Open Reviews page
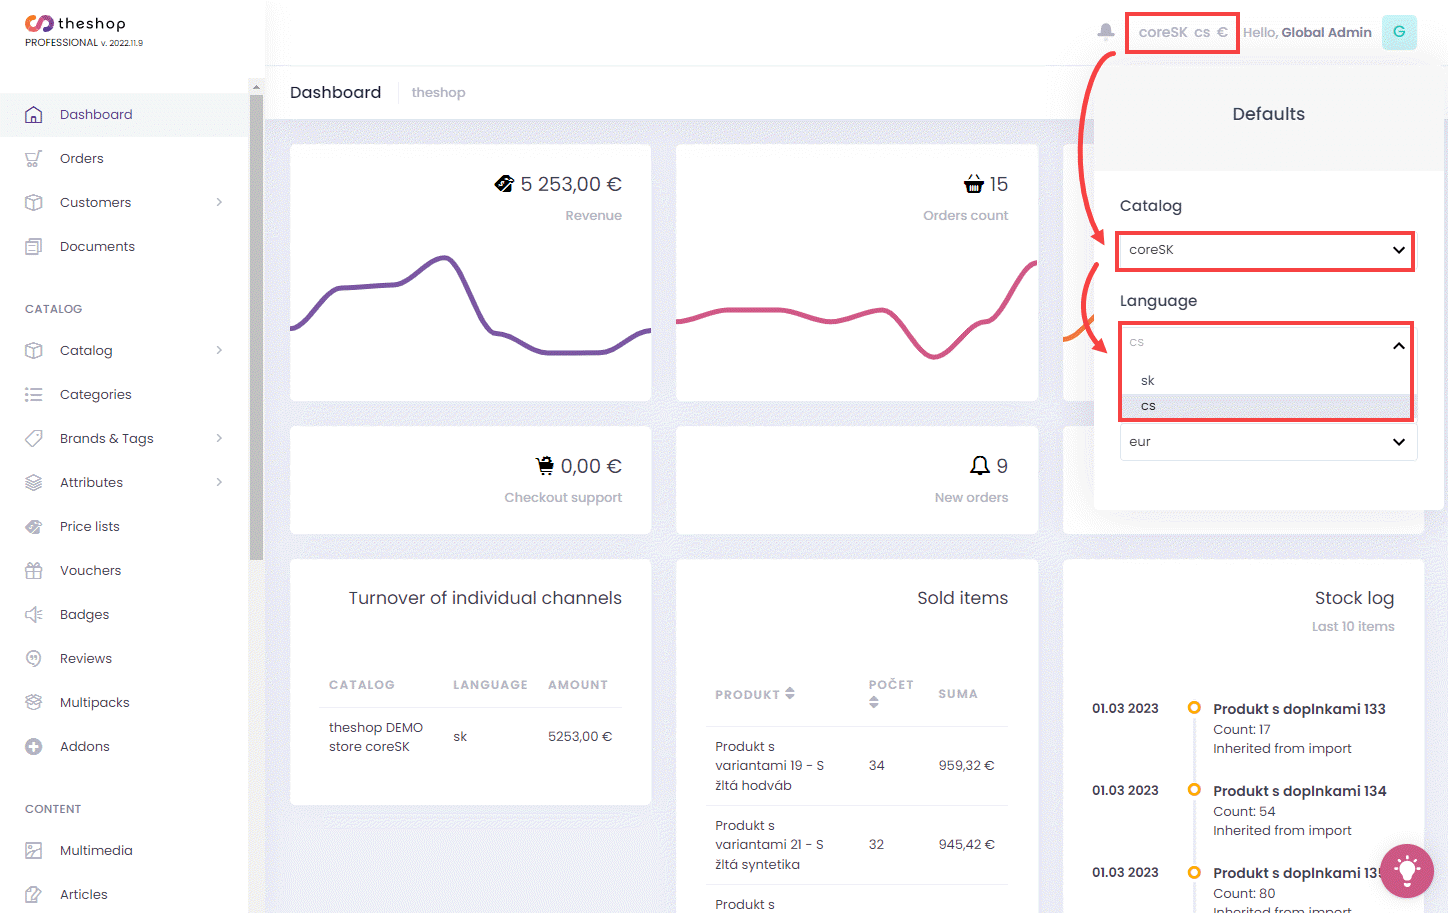Viewport: 1448px width, 913px height. tap(86, 658)
